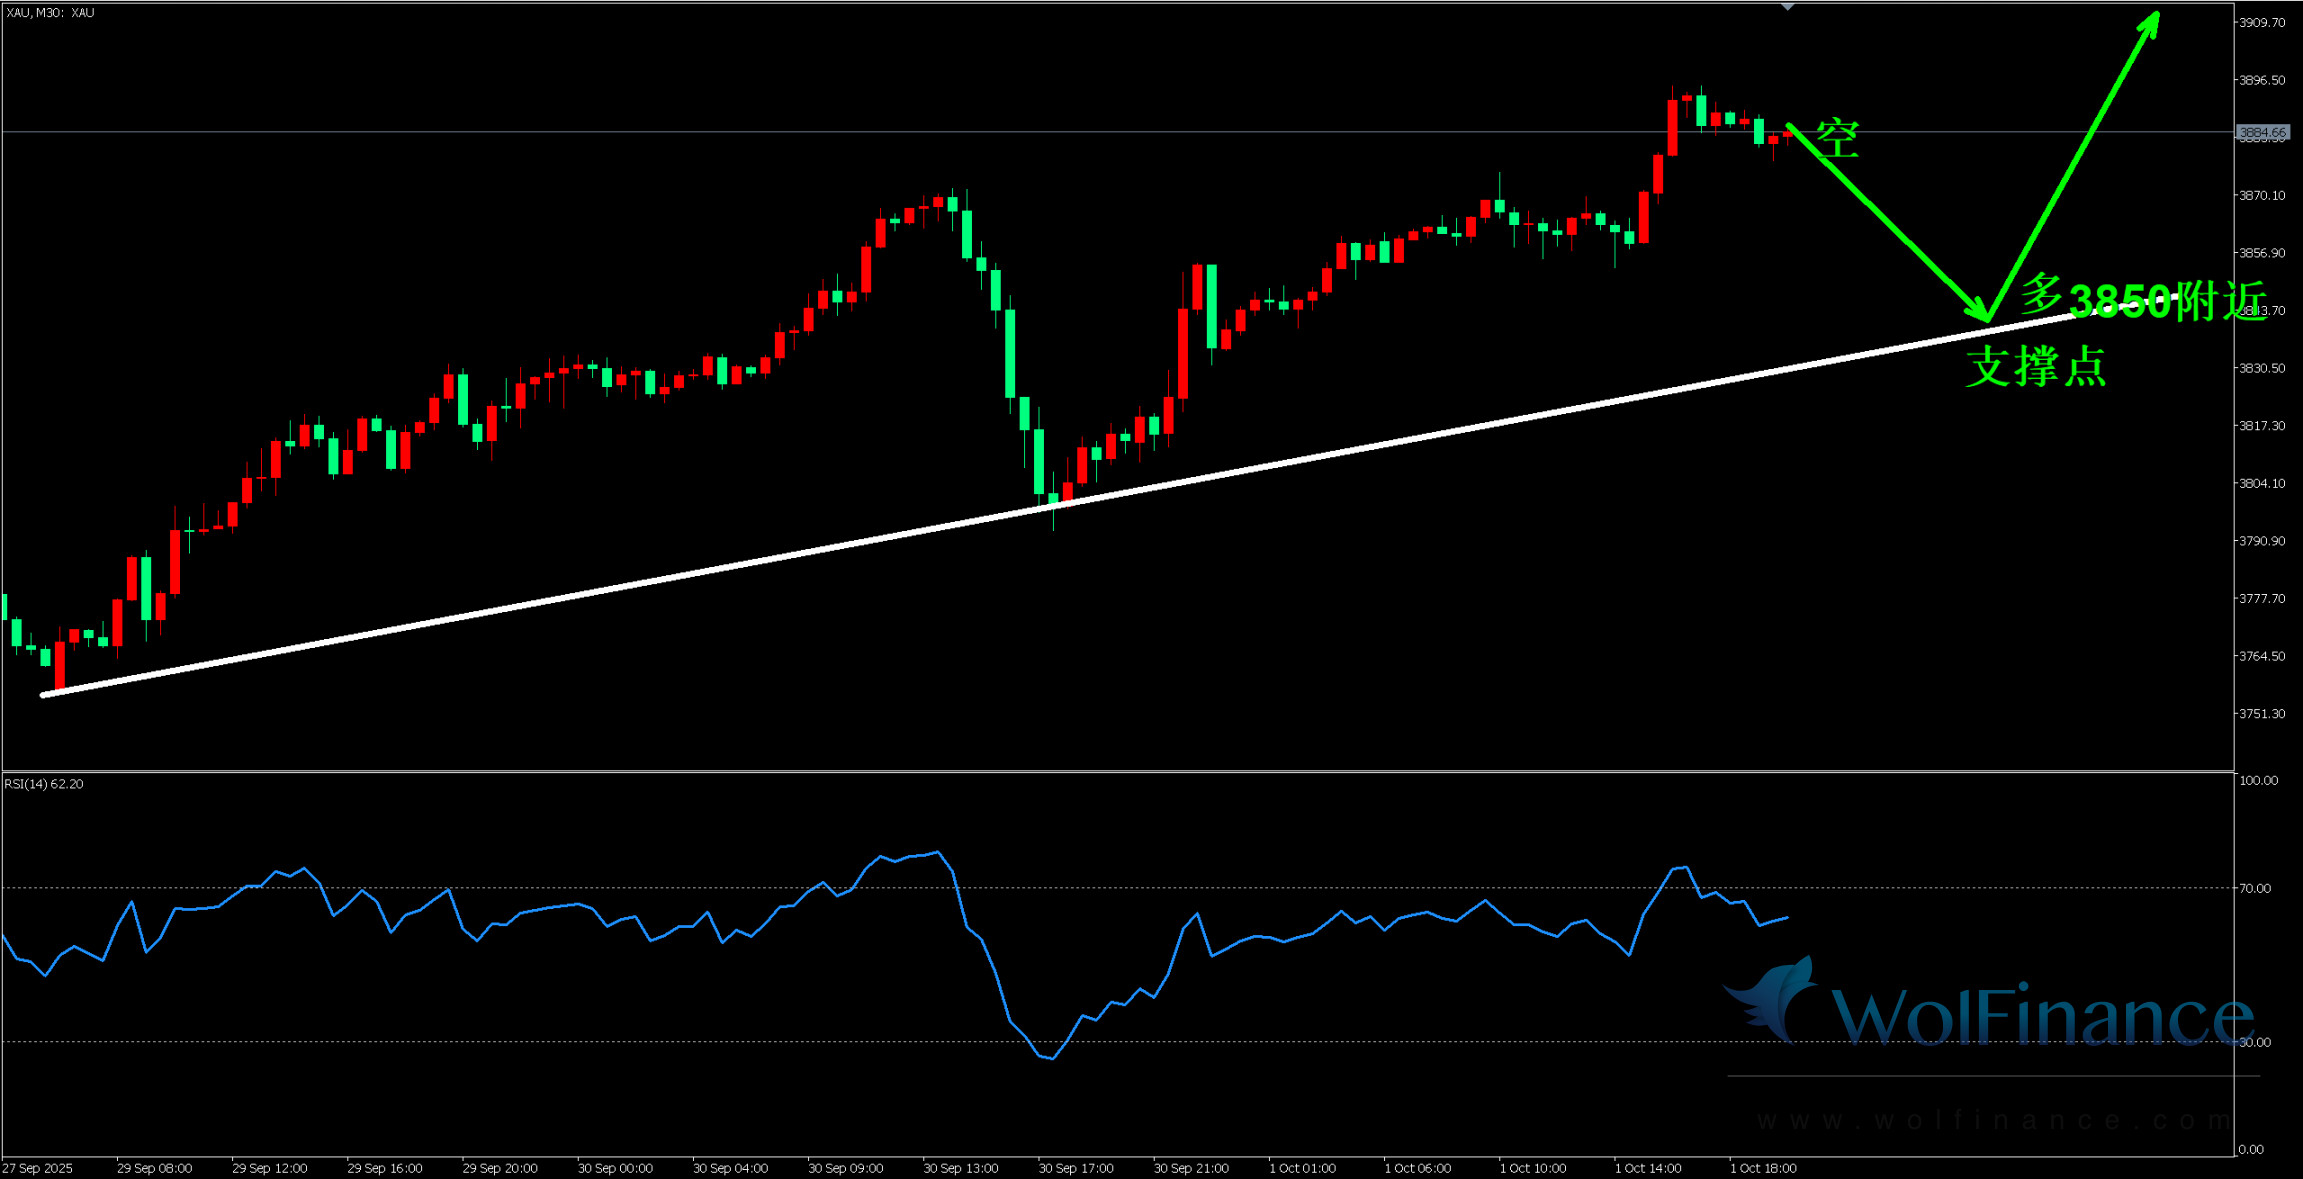The image size is (2303, 1179).
Task: Select the 支撑点 text annotation
Action: [x=2036, y=366]
